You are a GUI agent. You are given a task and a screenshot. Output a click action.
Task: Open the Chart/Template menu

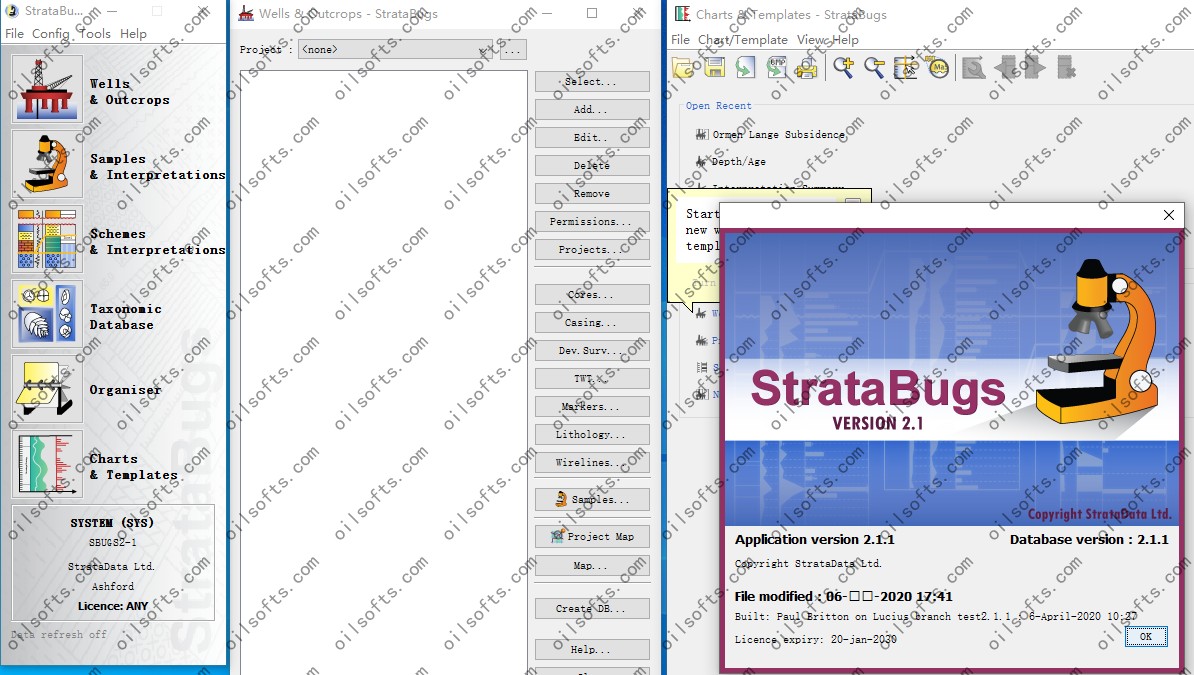(743, 40)
